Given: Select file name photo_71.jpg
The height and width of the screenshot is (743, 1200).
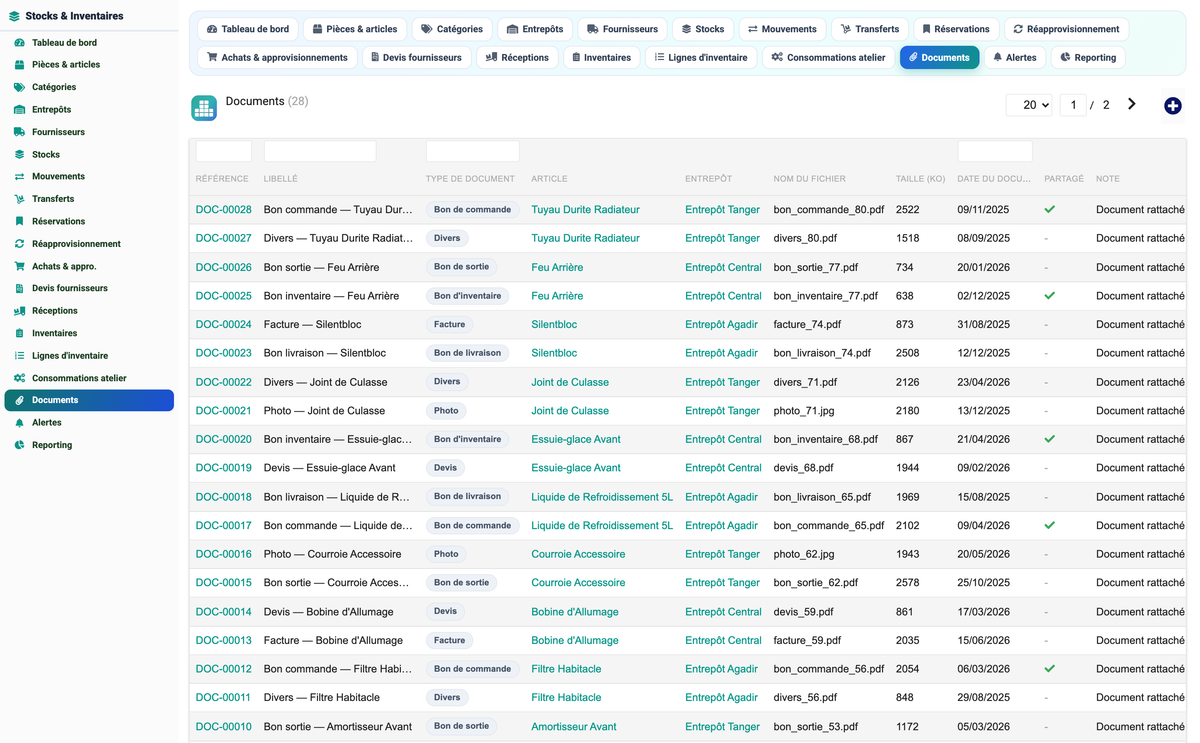Looking at the screenshot, I should (x=804, y=411).
